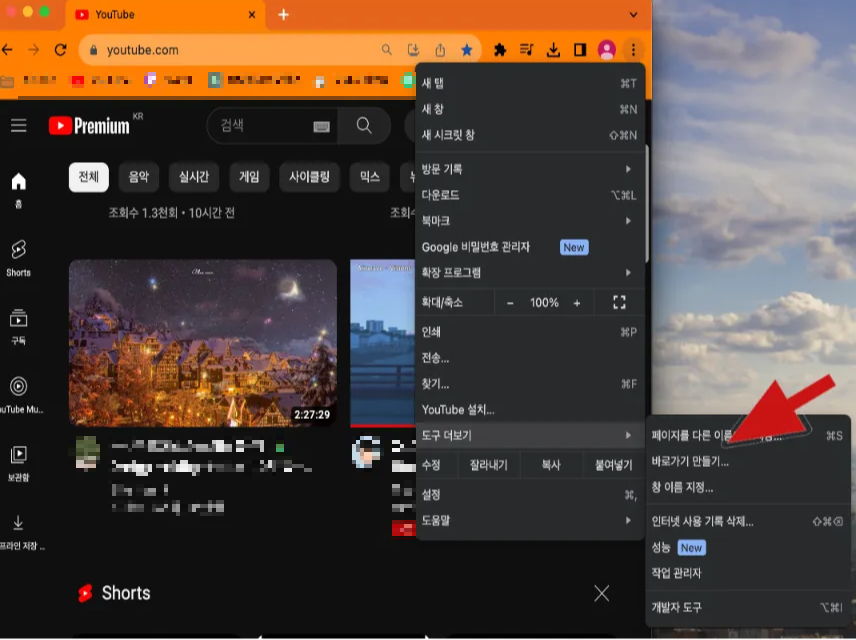
Task: Click 붙여넣기 in the edit row
Action: tap(614, 465)
